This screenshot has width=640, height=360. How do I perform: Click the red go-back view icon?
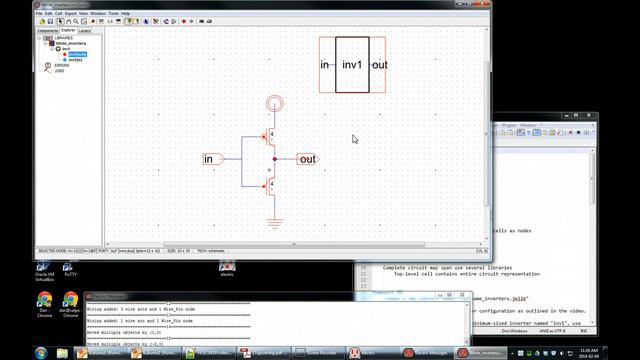[x=184, y=21]
